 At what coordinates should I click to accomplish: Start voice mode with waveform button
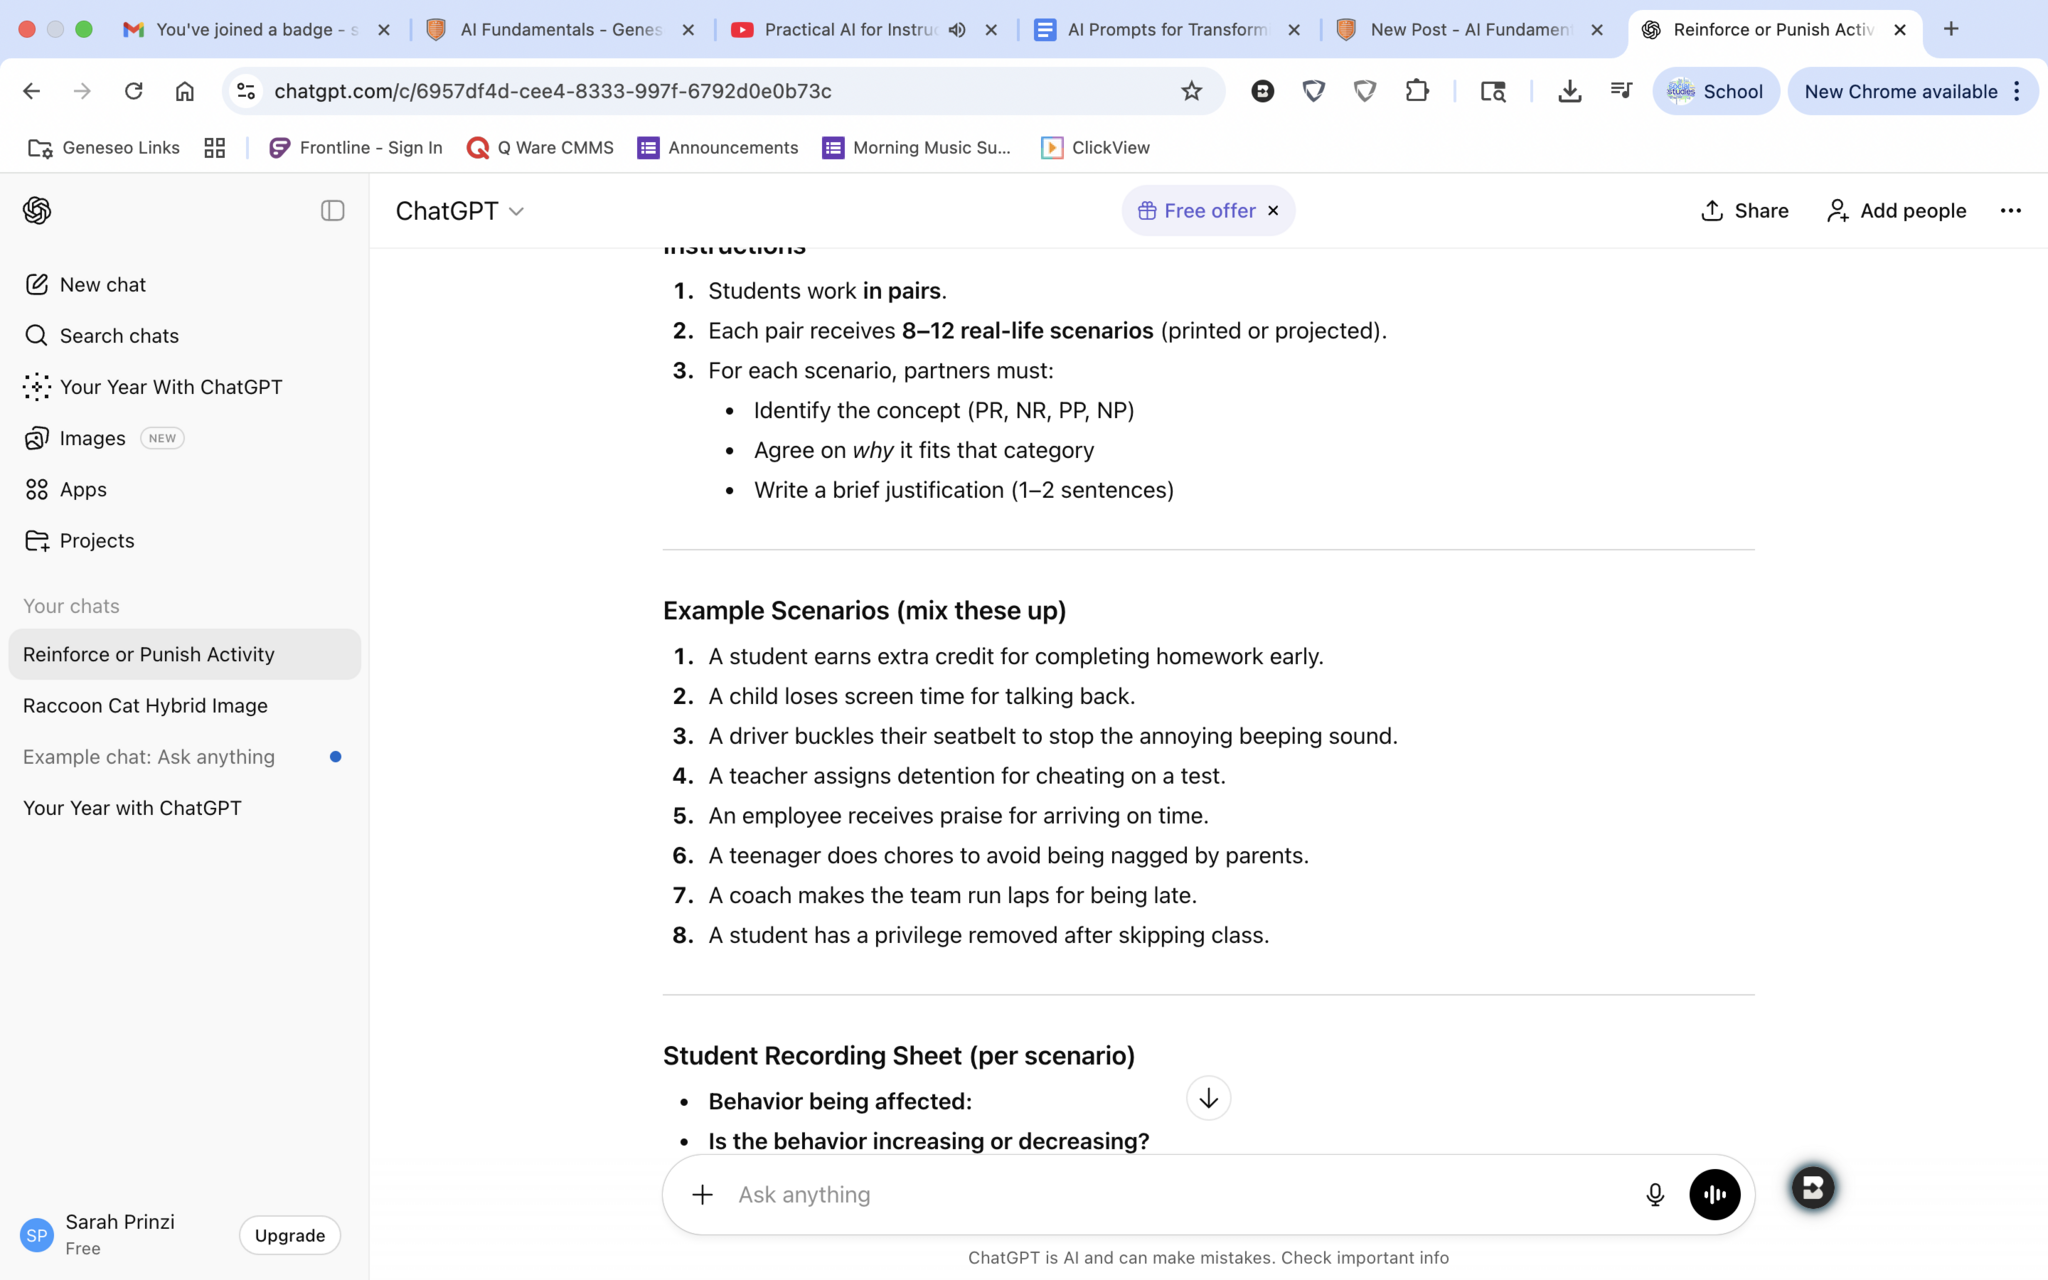point(1715,1195)
